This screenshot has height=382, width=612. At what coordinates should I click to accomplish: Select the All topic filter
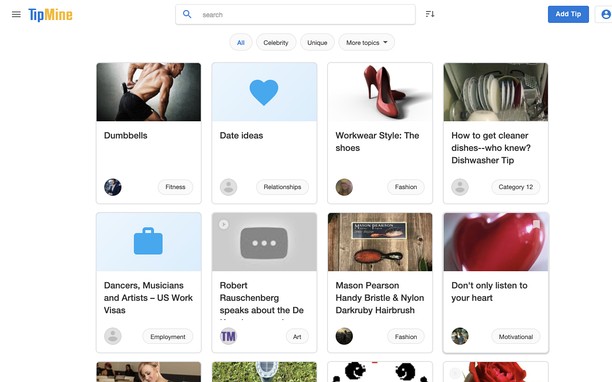(x=241, y=43)
